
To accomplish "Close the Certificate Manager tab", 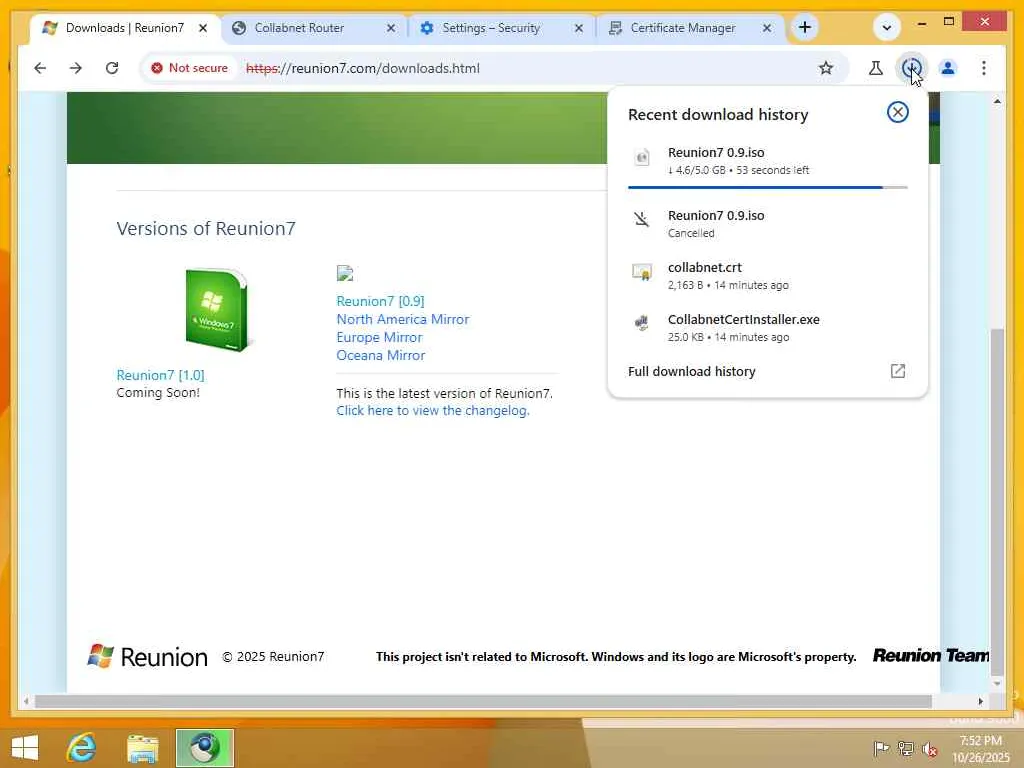I will [x=767, y=28].
